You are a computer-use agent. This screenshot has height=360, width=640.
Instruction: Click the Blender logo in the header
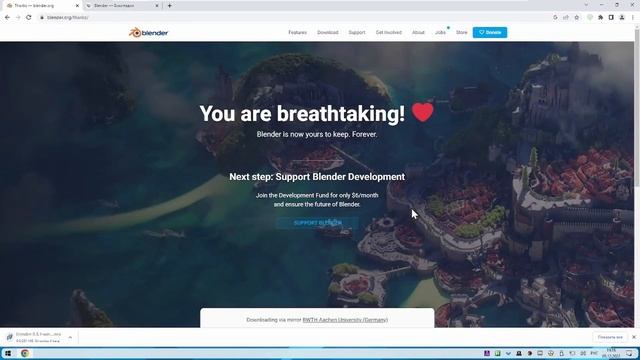pyautogui.click(x=149, y=33)
